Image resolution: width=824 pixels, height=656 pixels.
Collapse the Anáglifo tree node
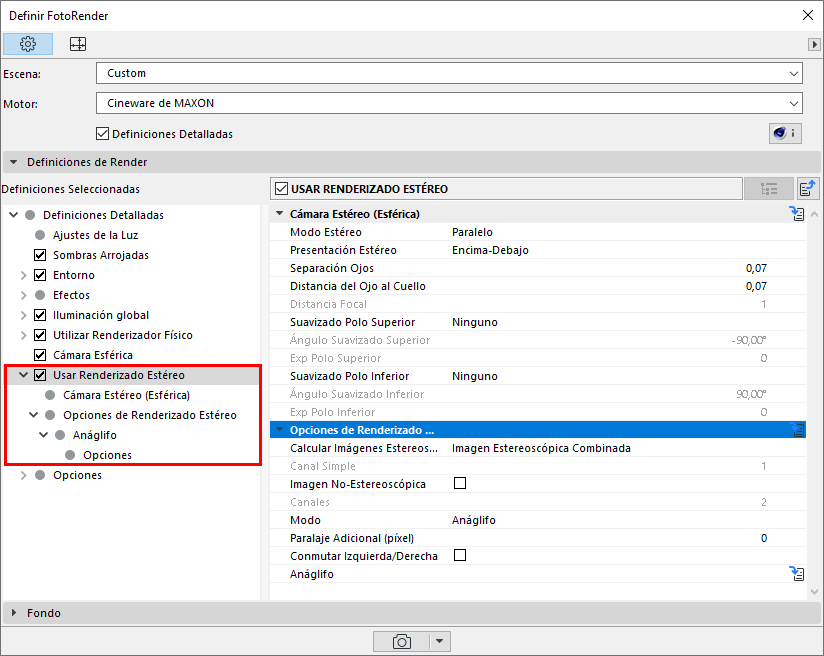44,435
